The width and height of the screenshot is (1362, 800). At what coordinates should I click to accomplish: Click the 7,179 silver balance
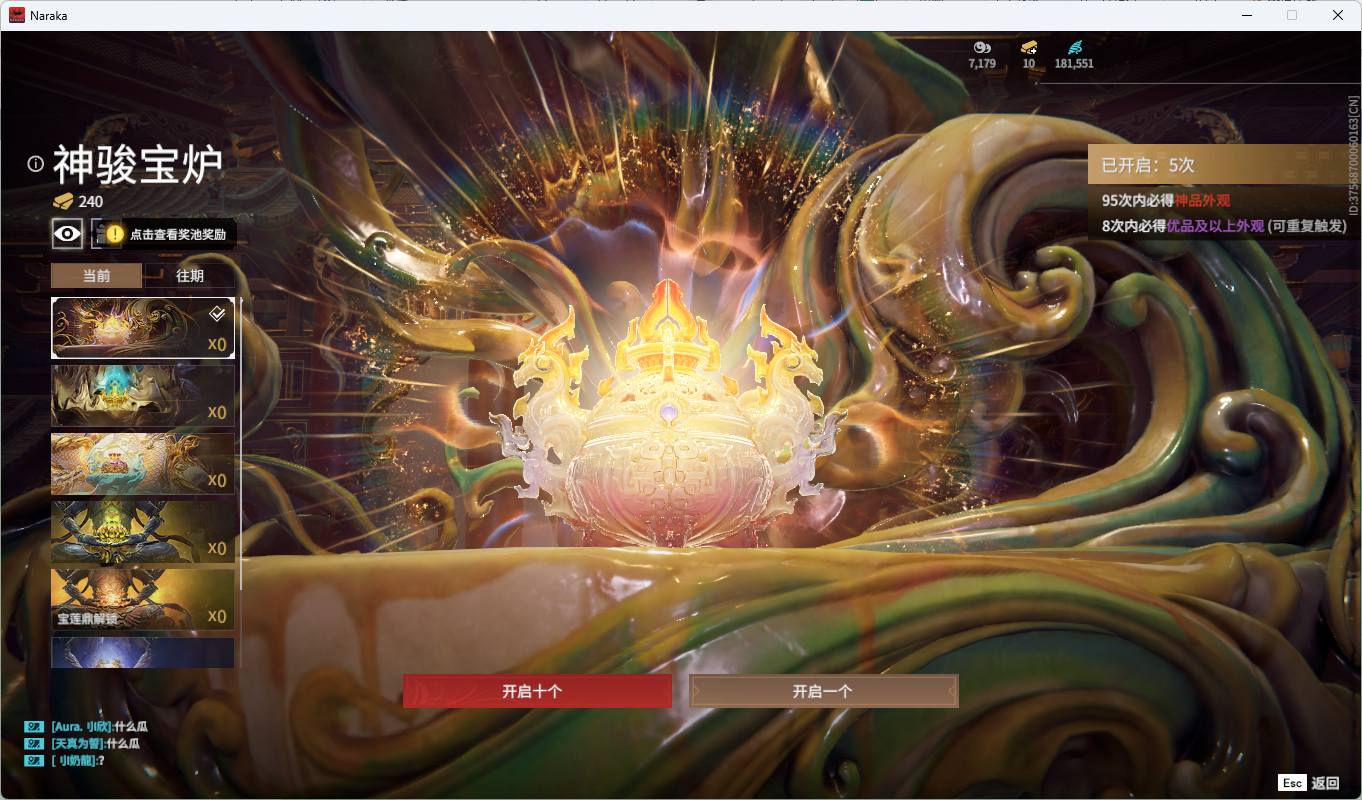pos(982,64)
